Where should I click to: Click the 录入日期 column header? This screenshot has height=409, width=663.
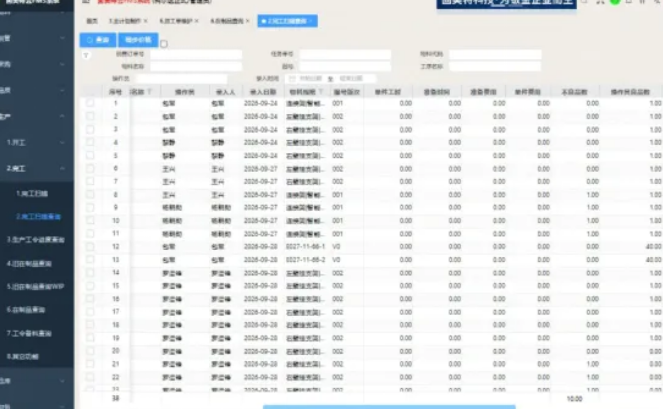(263, 92)
